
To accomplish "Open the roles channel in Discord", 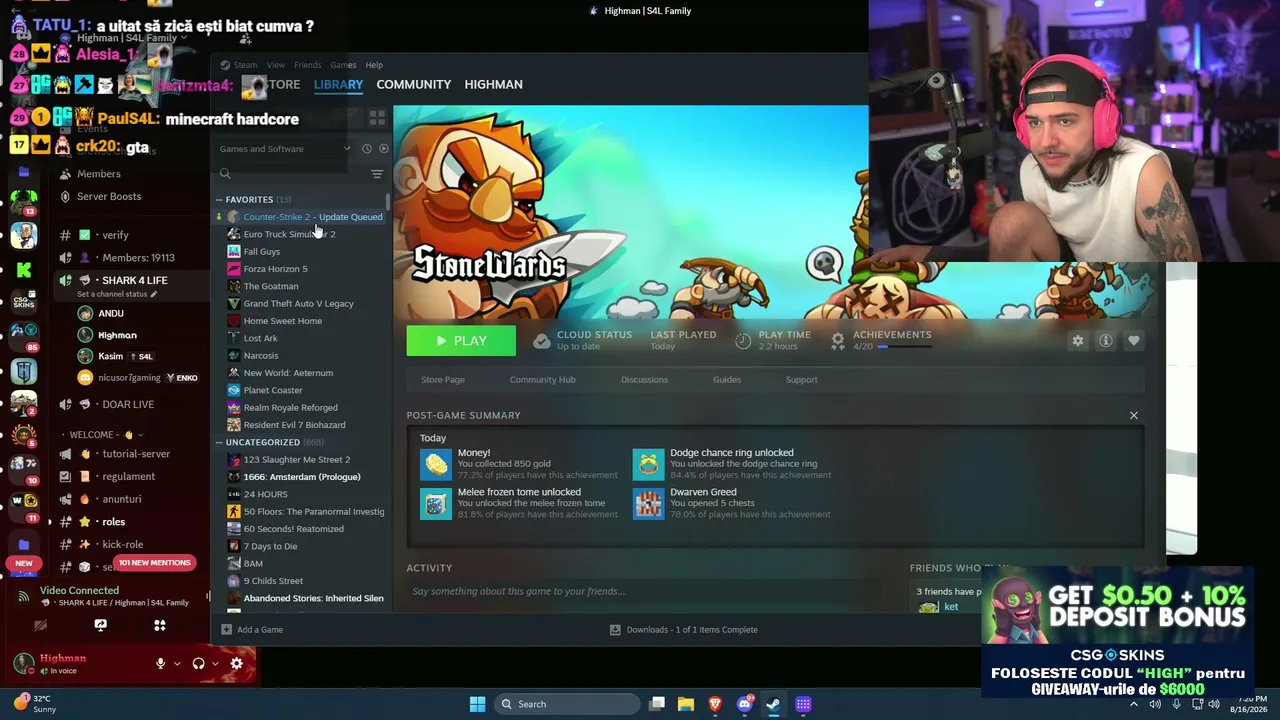I will [114, 522].
